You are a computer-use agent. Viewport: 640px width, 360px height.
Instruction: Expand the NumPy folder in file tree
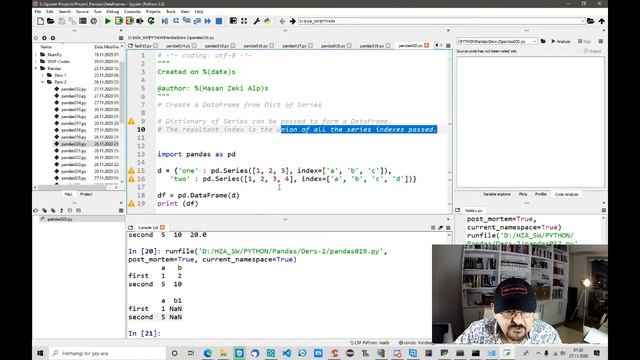[x=36, y=54]
